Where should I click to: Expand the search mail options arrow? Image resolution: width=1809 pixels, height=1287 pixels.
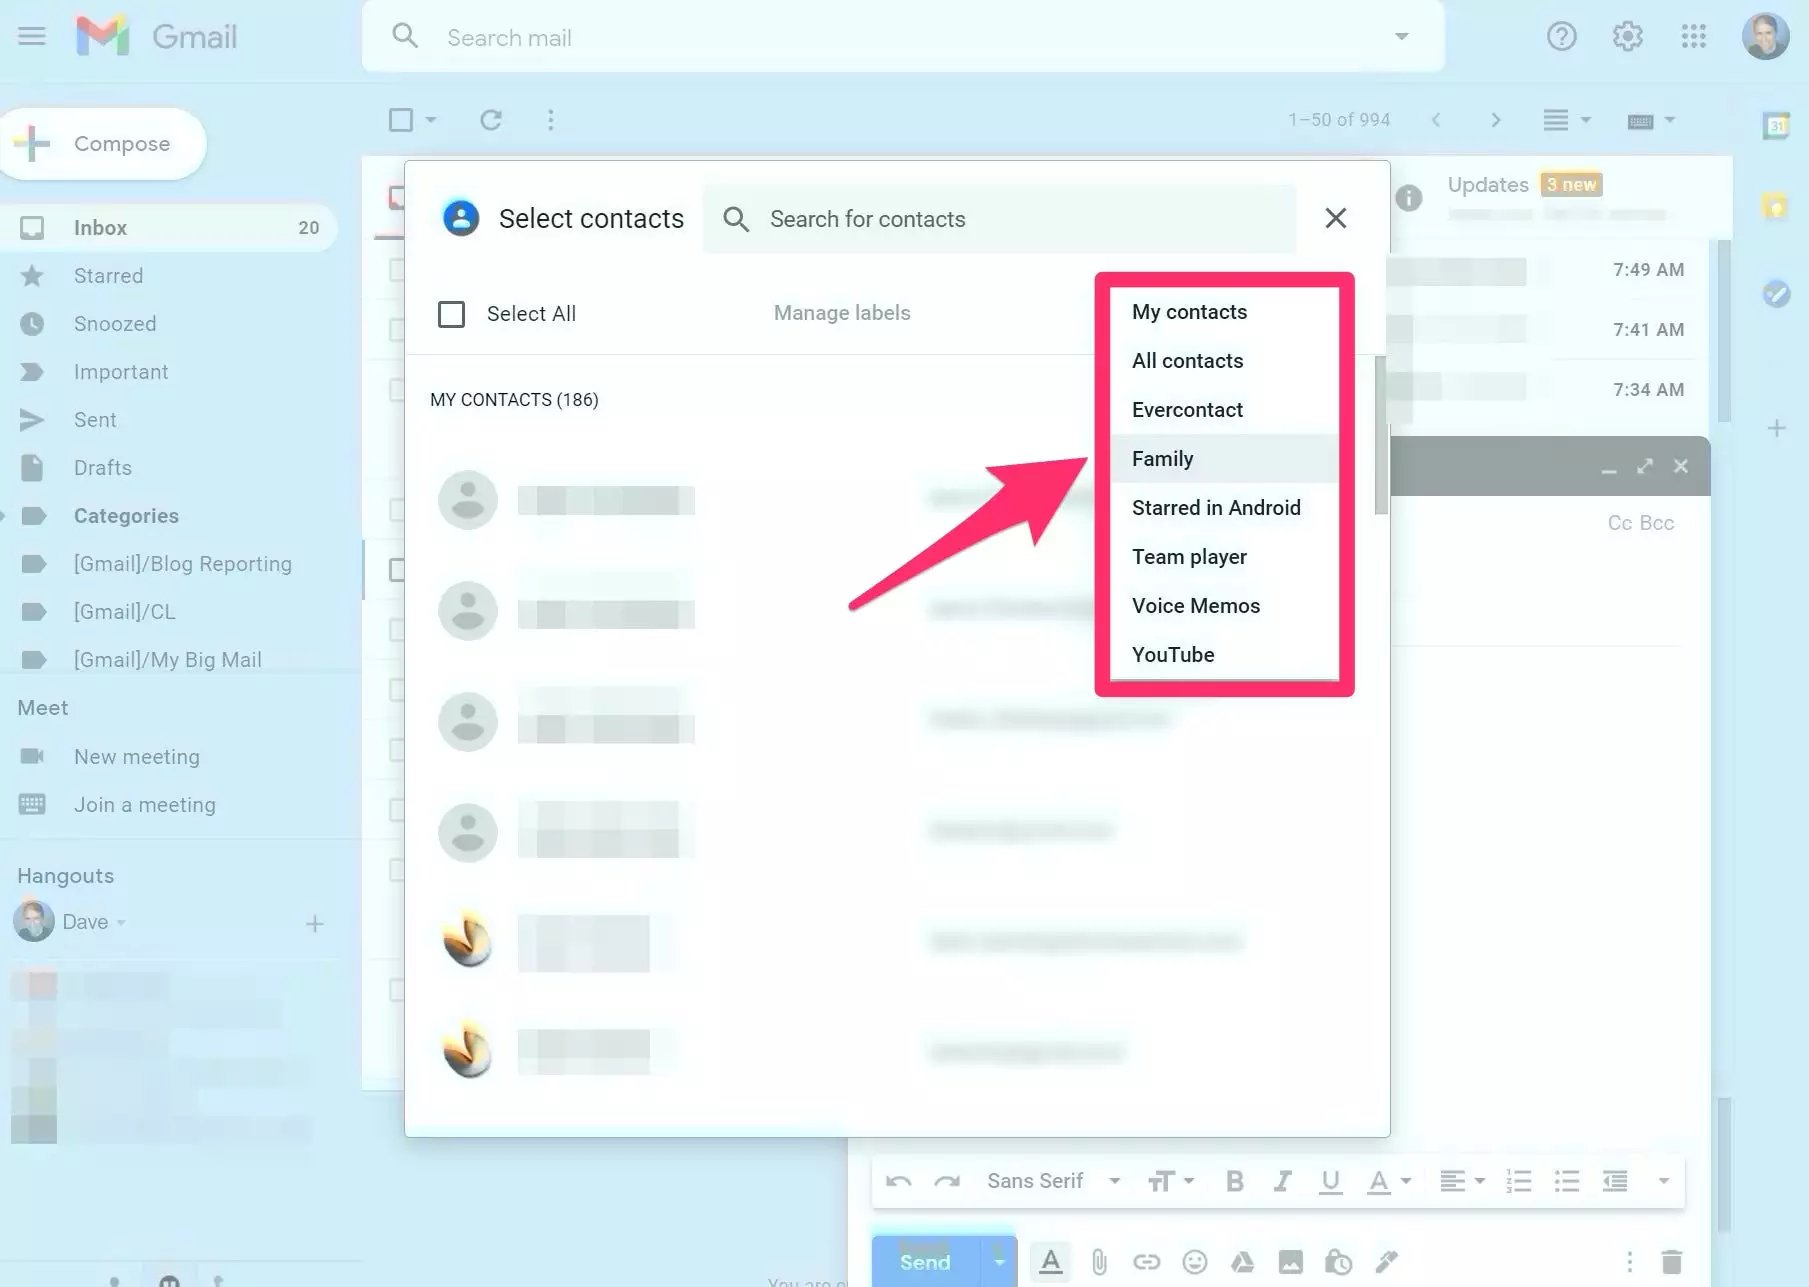pyautogui.click(x=1402, y=36)
